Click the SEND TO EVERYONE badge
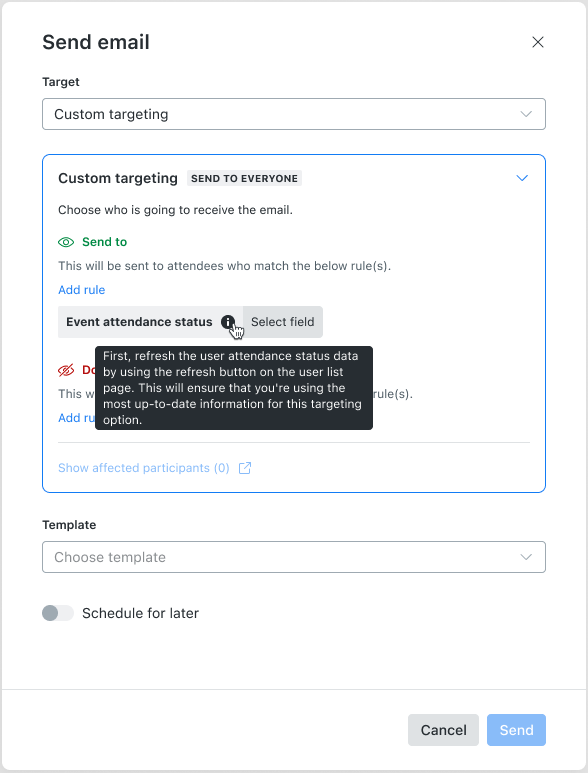The image size is (588, 773). click(x=244, y=178)
